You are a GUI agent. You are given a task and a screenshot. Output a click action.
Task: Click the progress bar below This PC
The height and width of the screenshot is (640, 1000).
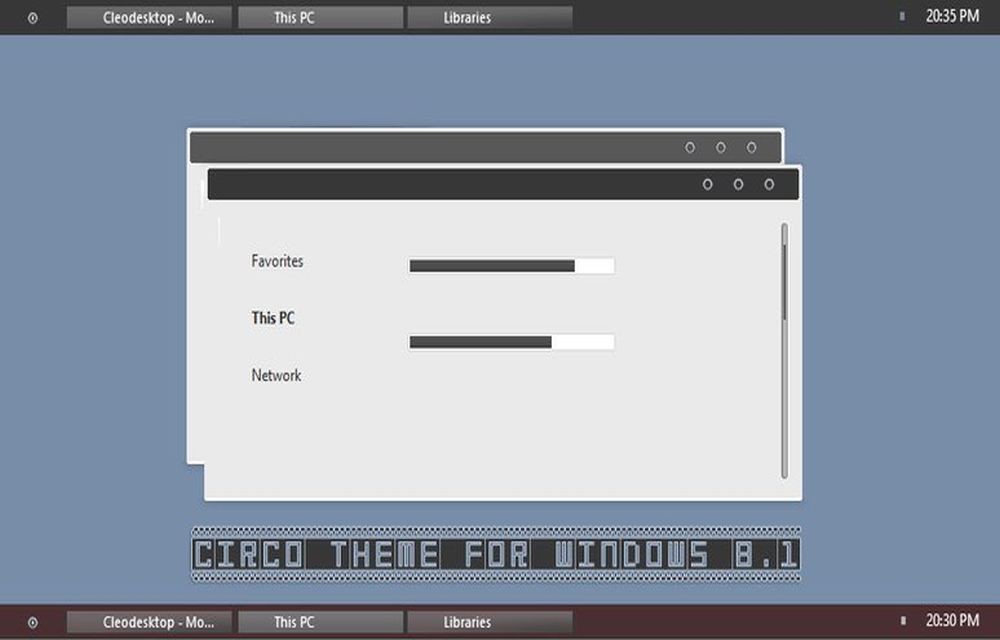tap(511, 342)
